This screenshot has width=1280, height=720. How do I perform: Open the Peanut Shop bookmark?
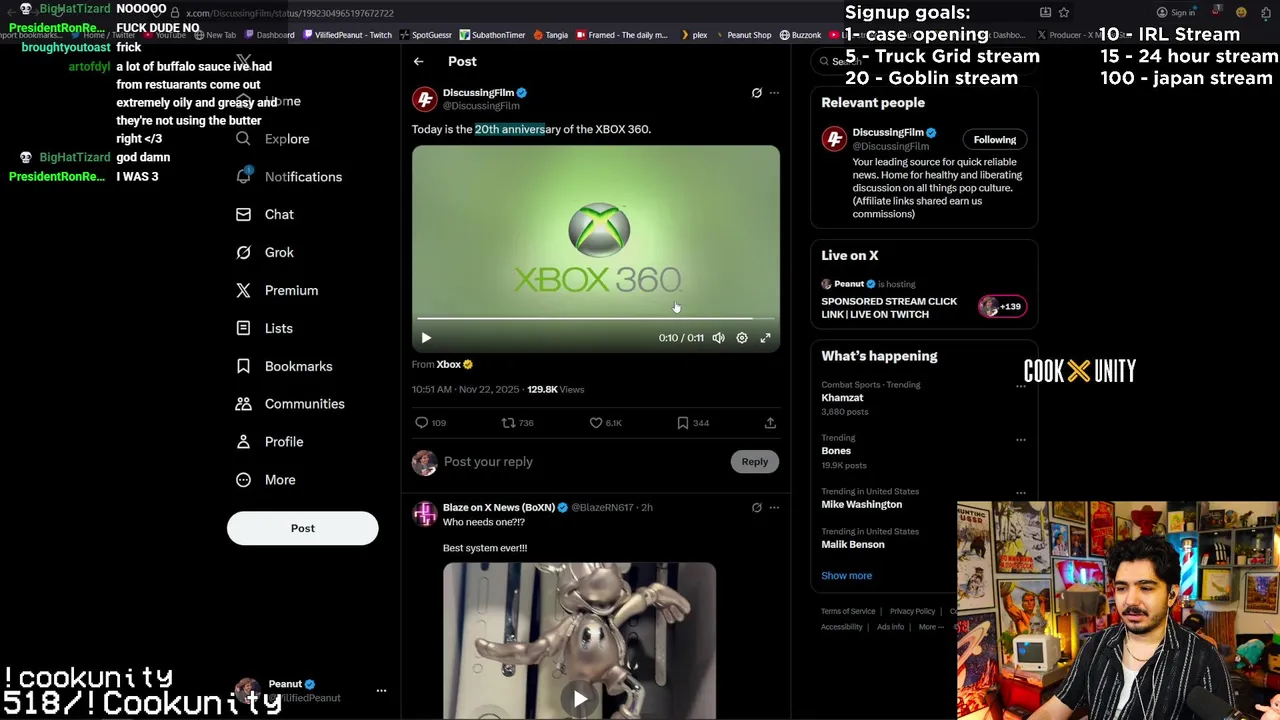pos(743,35)
